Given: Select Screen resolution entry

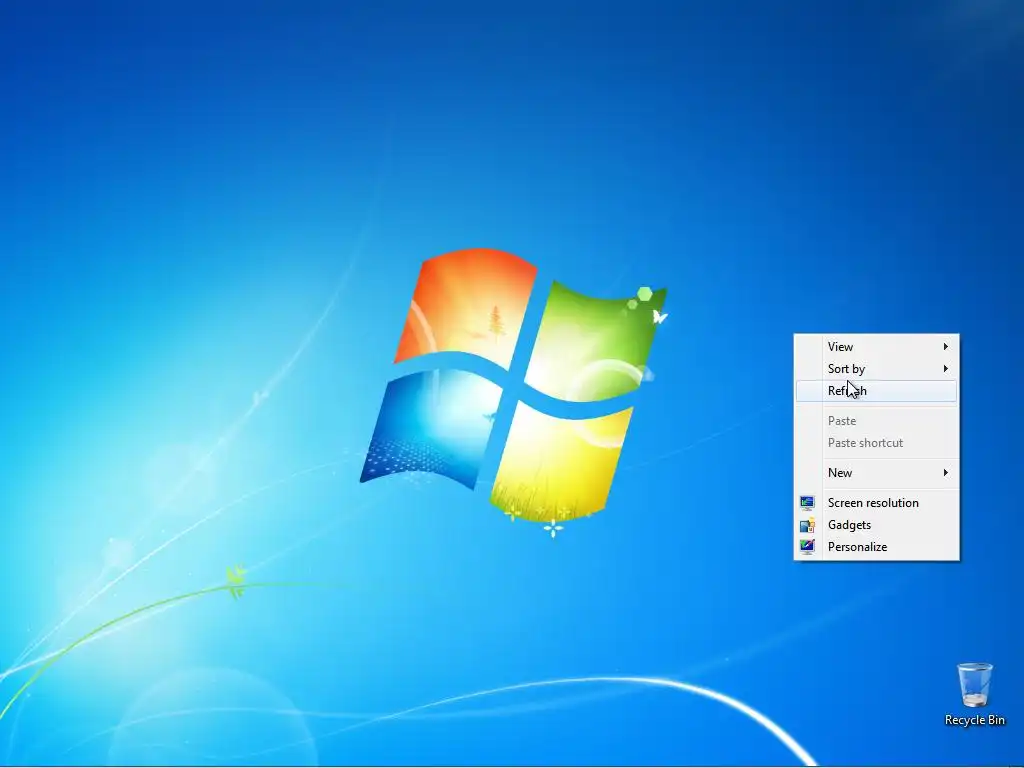Looking at the screenshot, I should coord(876,503).
